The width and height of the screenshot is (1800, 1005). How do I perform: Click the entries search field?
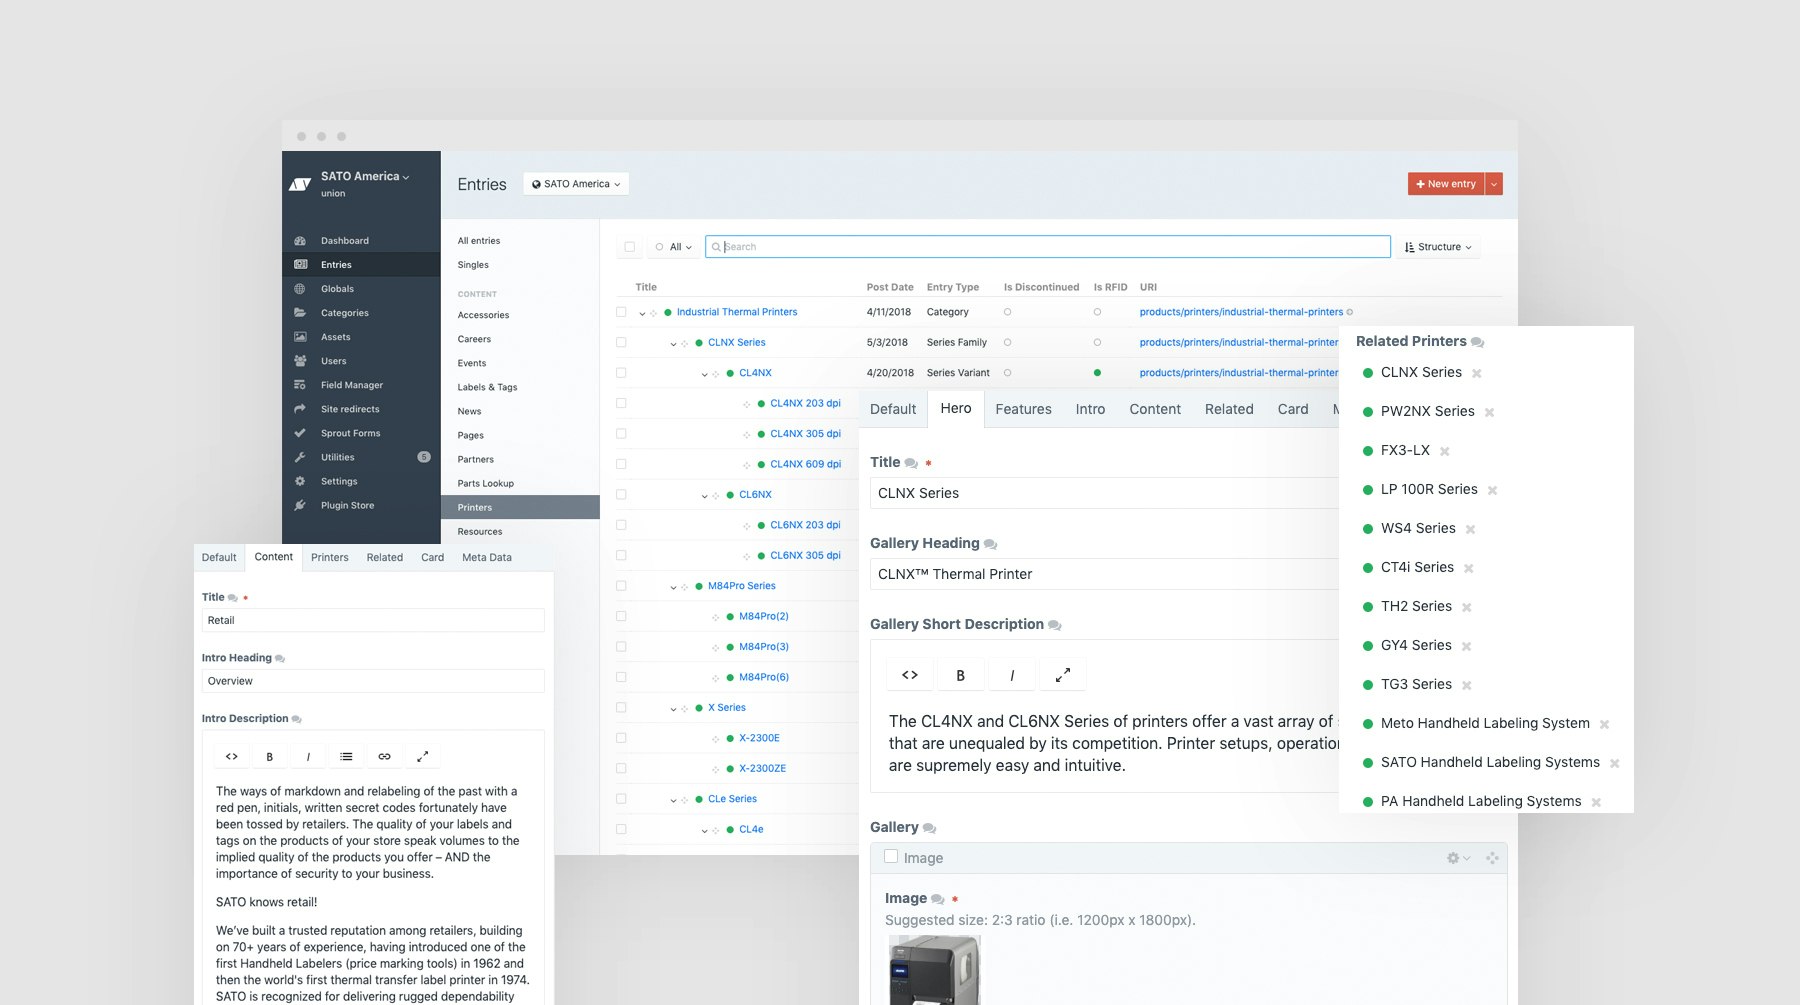(x=1047, y=247)
